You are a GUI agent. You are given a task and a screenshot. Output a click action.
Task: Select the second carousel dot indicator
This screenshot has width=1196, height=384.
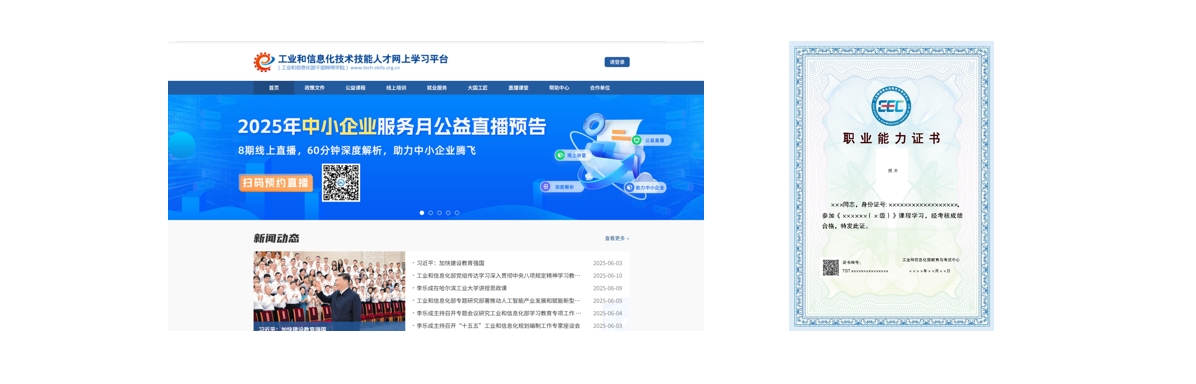pos(431,213)
